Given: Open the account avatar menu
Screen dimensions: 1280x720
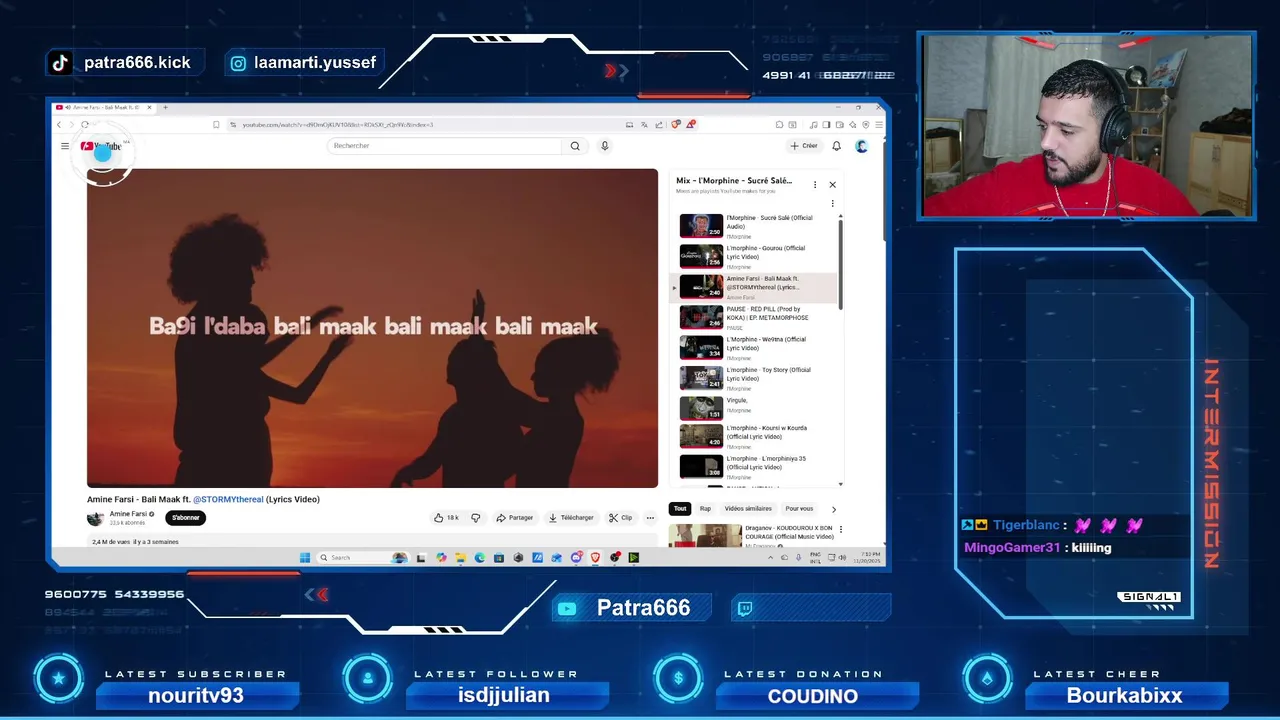Looking at the screenshot, I should (x=861, y=146).
